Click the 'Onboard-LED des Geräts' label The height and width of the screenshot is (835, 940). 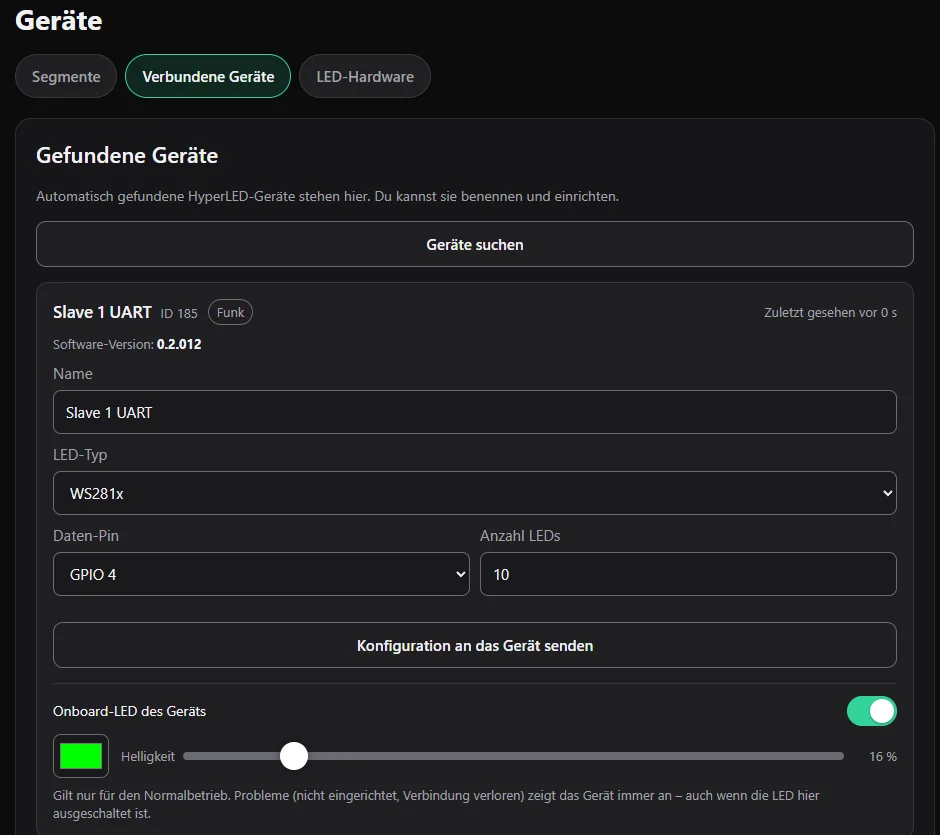129,711
